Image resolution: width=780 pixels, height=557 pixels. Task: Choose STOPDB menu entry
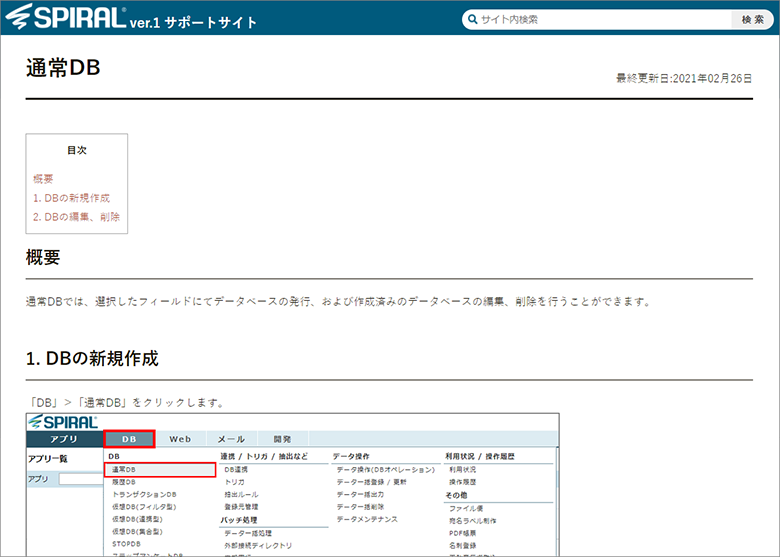point(126,544)
